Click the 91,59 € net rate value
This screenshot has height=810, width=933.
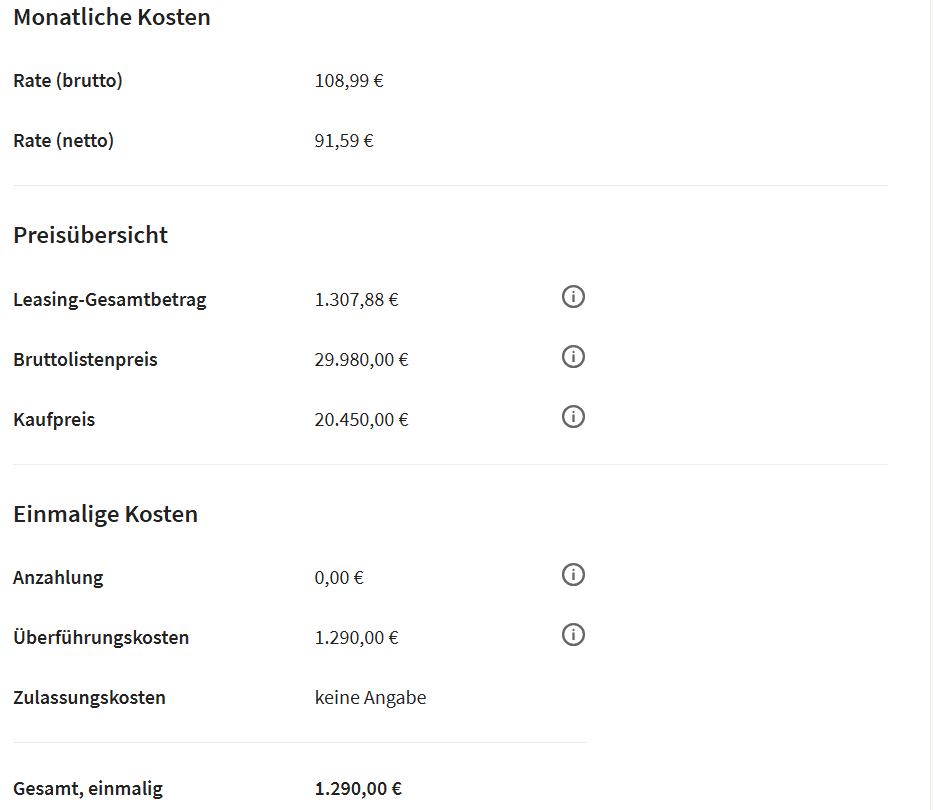pos(344,141)
